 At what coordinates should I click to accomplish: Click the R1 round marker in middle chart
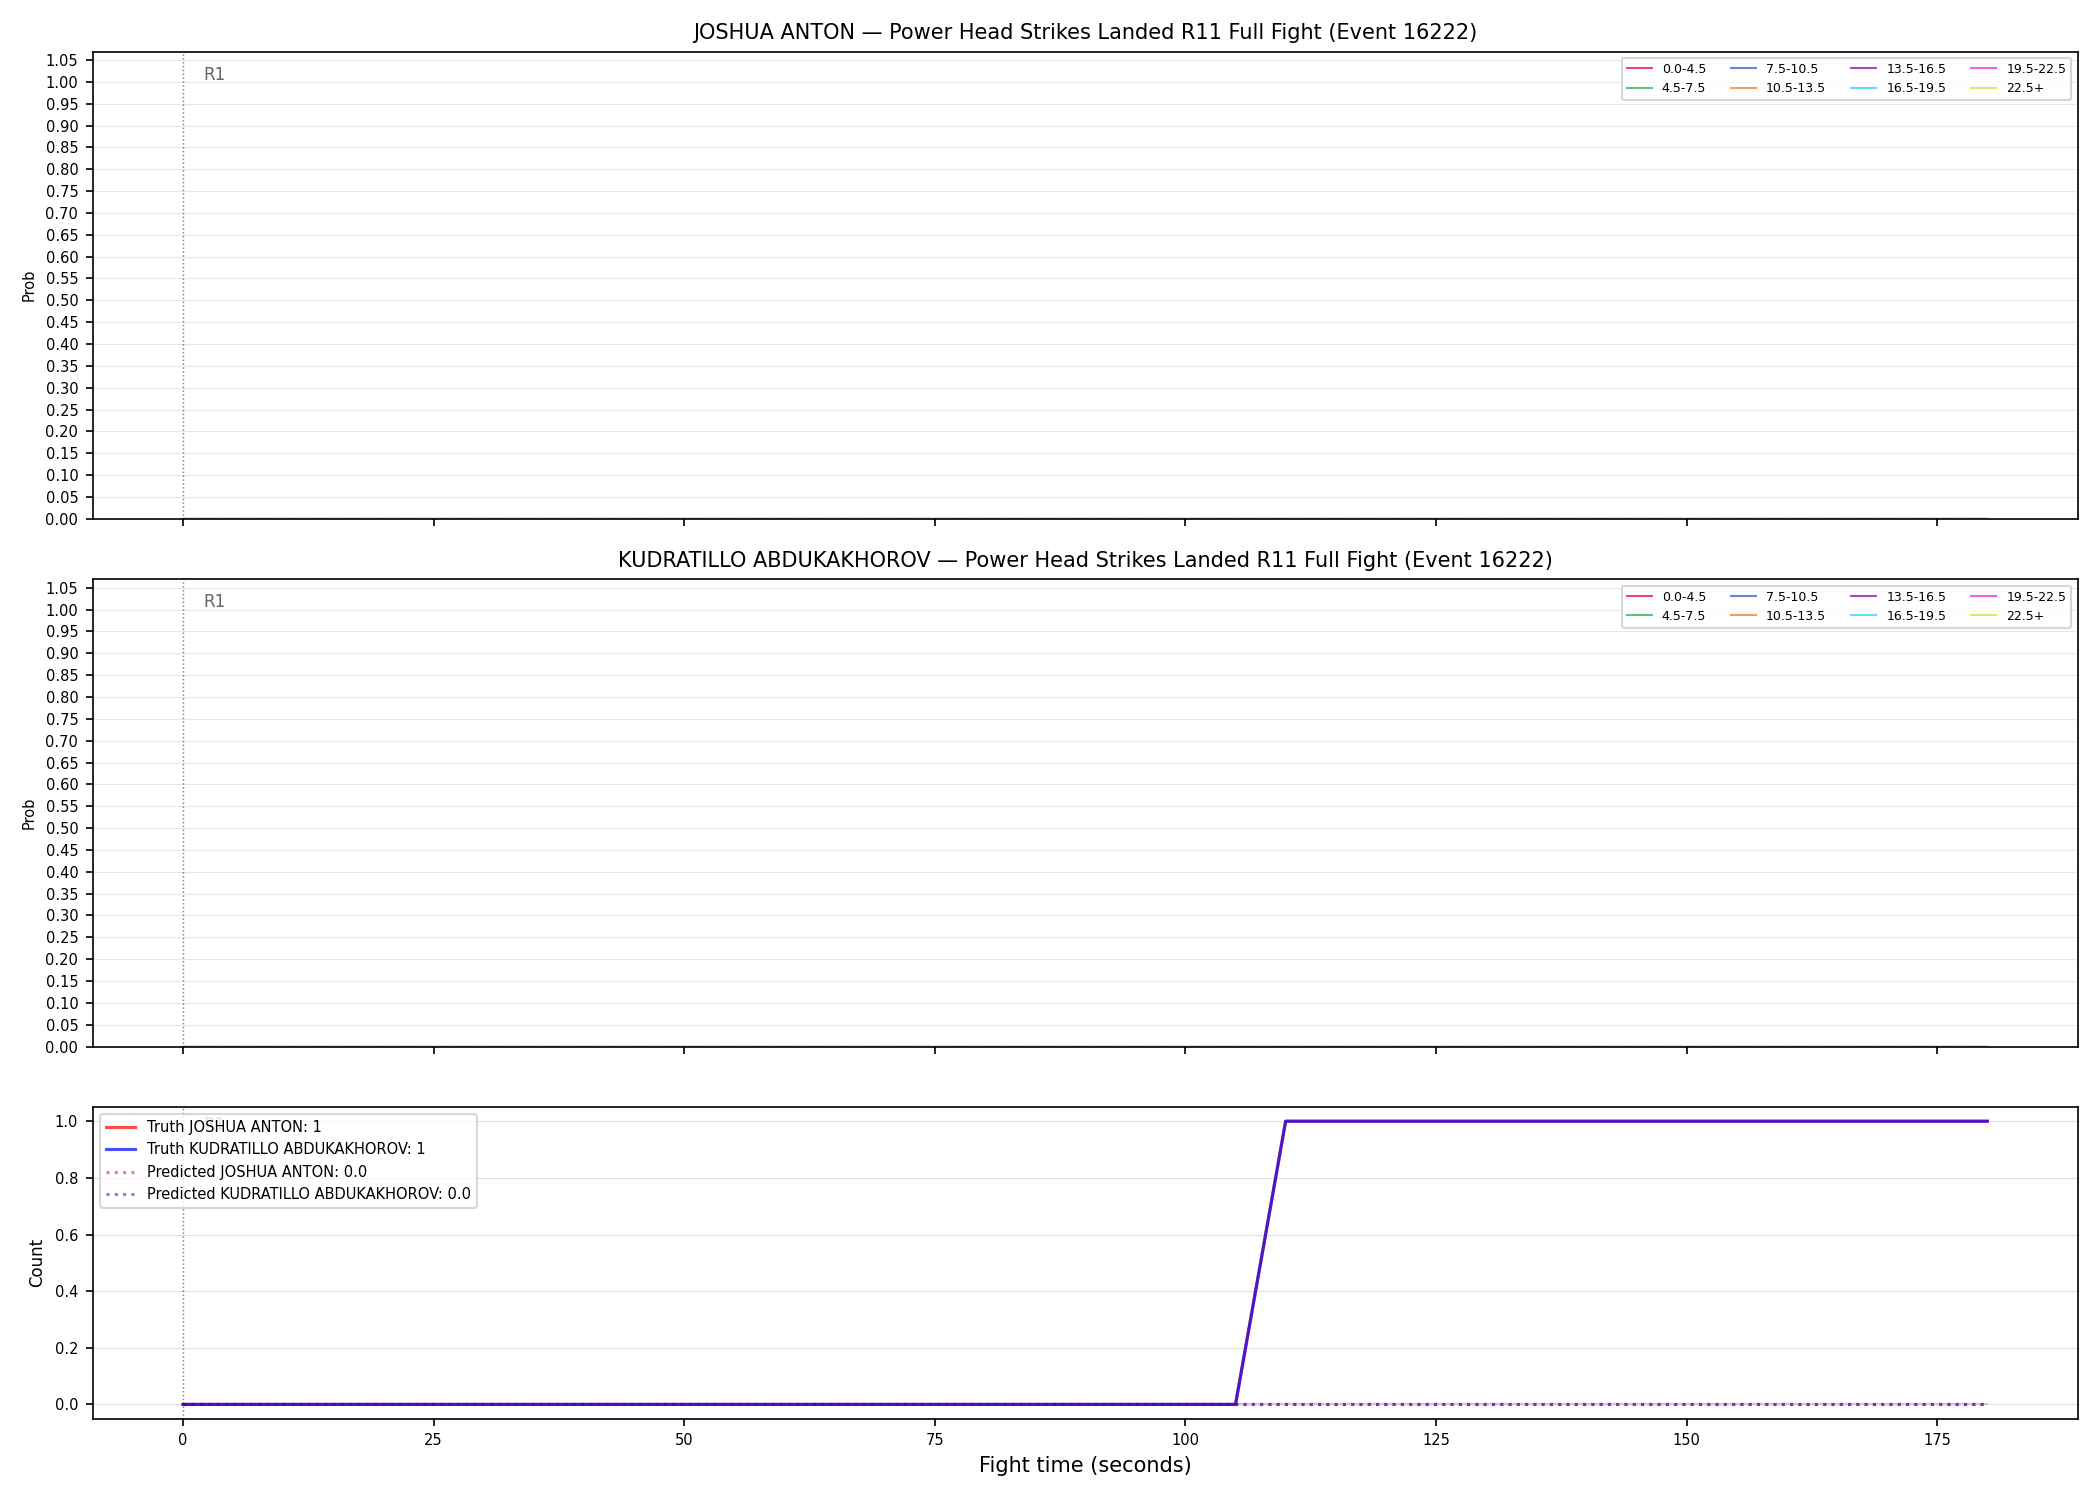click(x=214, y=601)
